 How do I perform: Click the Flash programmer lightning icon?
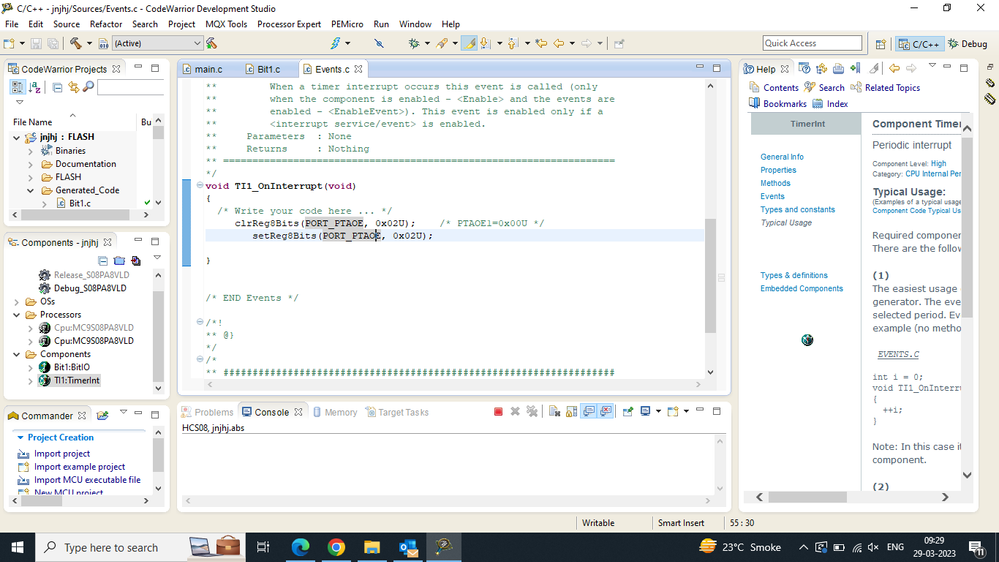336,43
